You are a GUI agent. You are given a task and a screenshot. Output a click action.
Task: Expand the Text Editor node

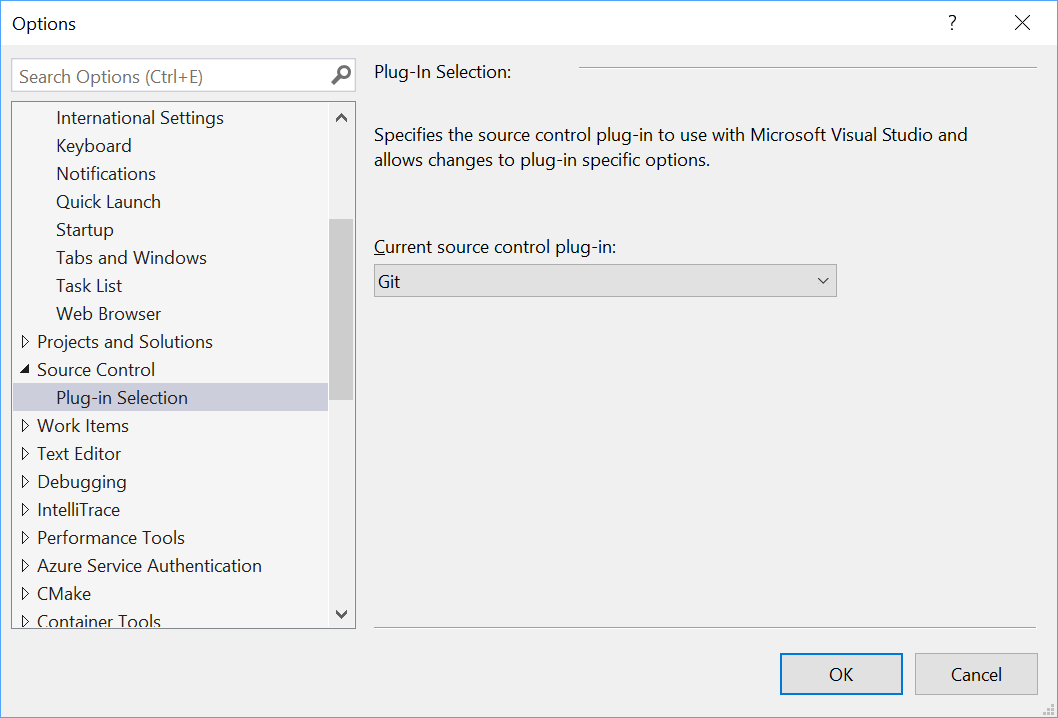point(26,454)
